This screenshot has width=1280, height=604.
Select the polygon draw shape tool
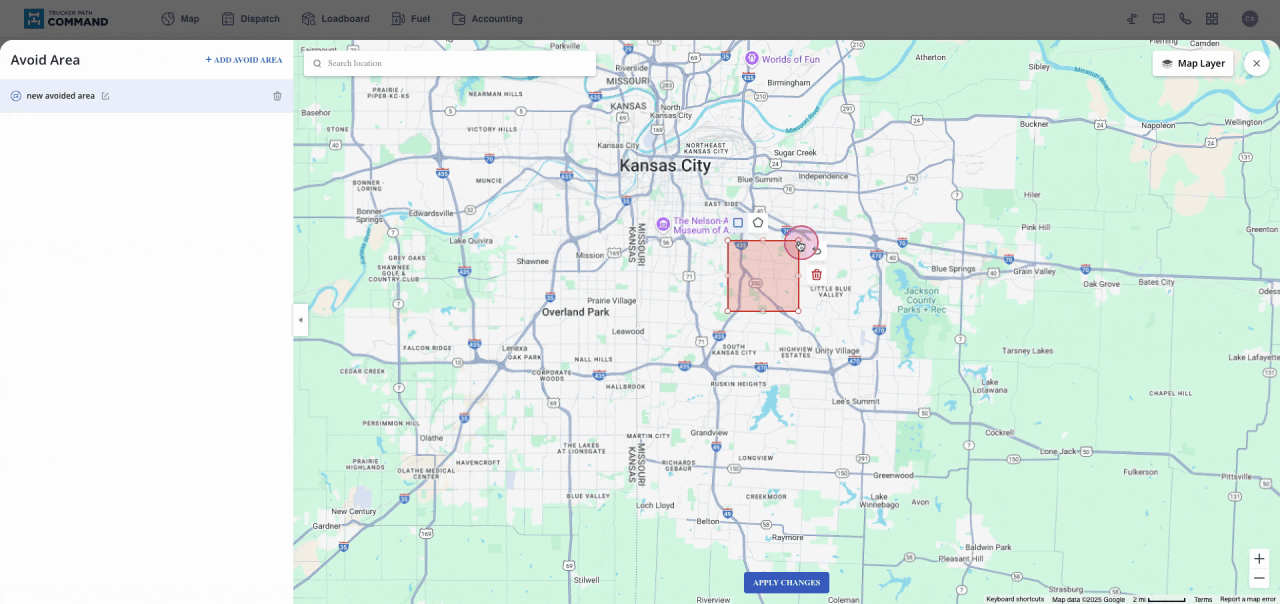(758, 223)
